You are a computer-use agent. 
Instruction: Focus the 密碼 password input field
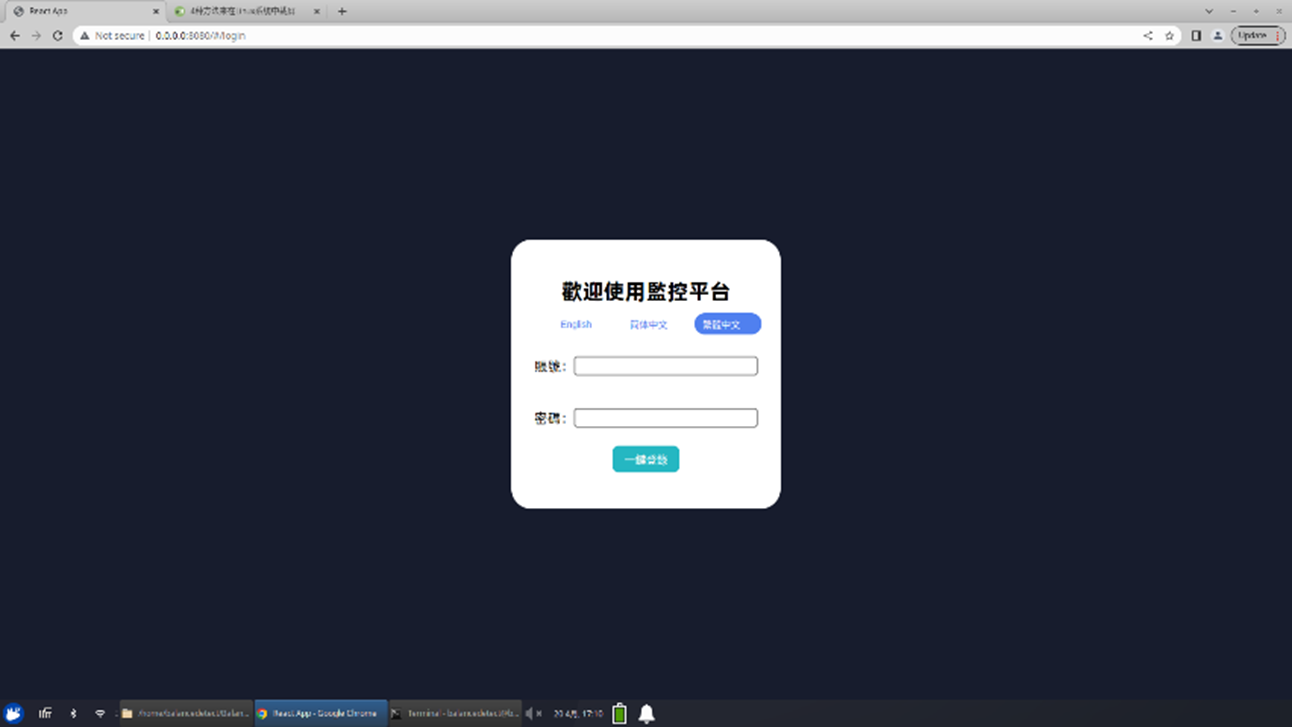[665, 418]
